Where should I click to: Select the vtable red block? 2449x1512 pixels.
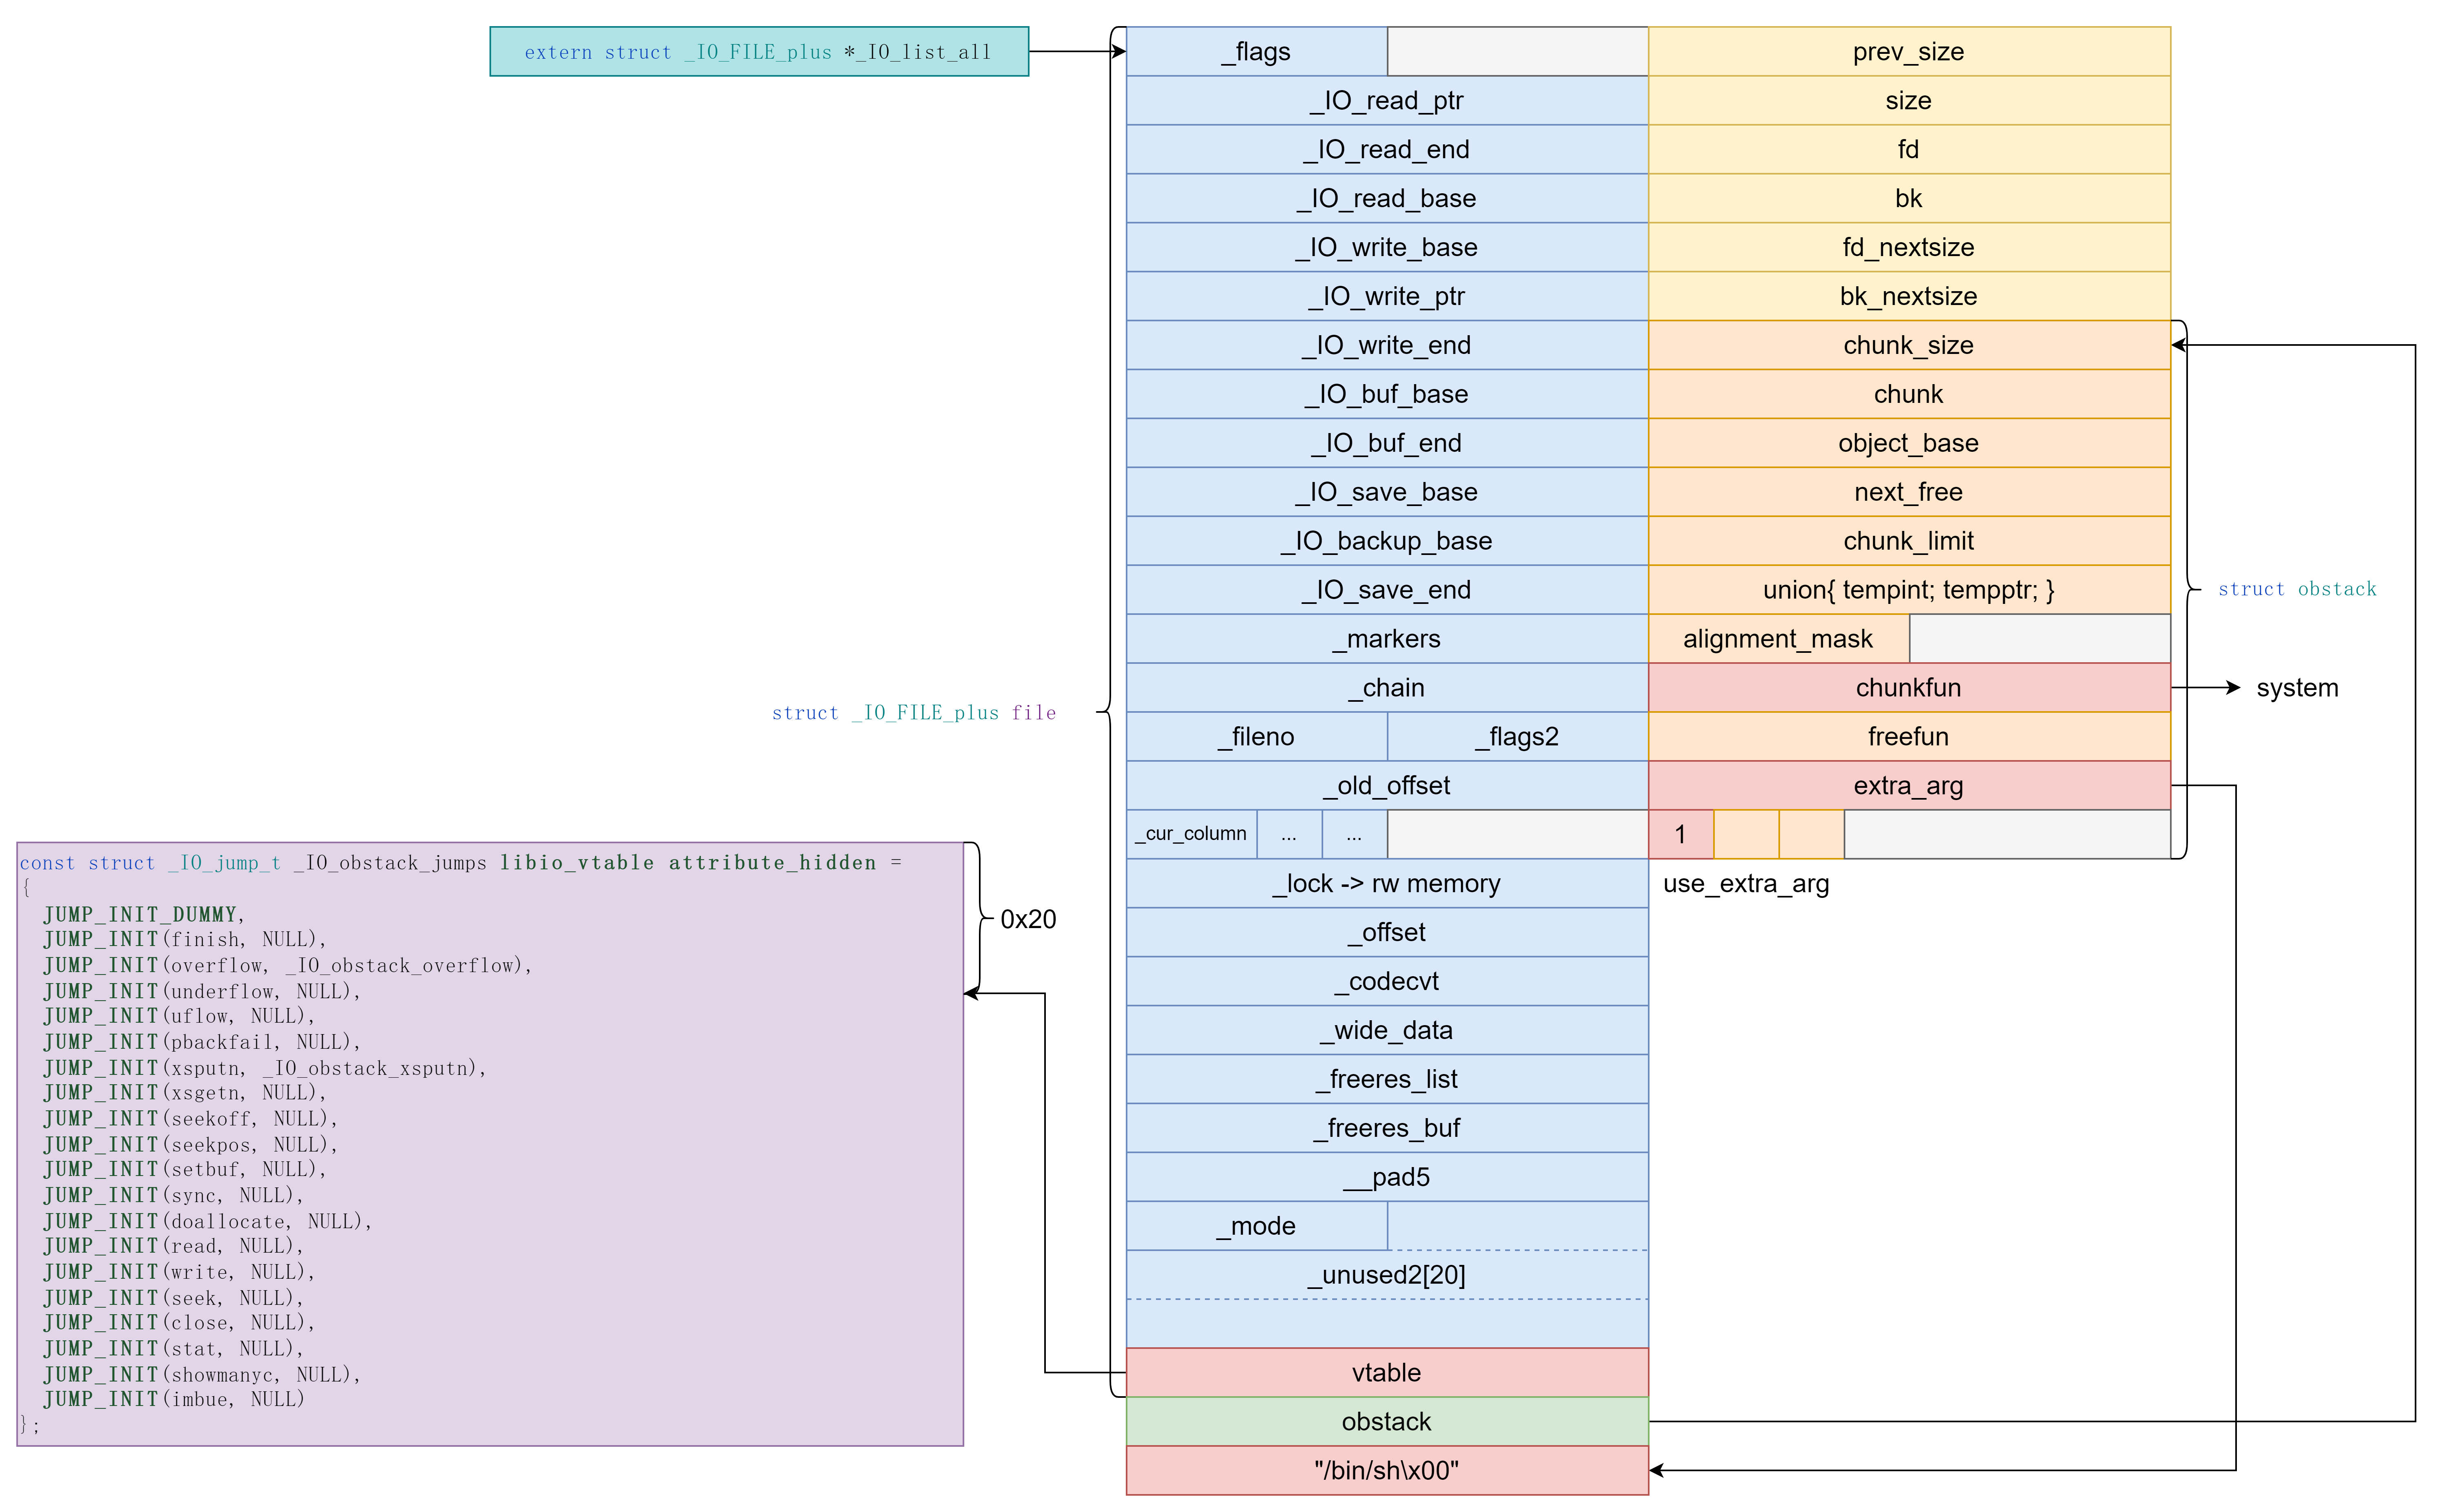(1386, 1372)
